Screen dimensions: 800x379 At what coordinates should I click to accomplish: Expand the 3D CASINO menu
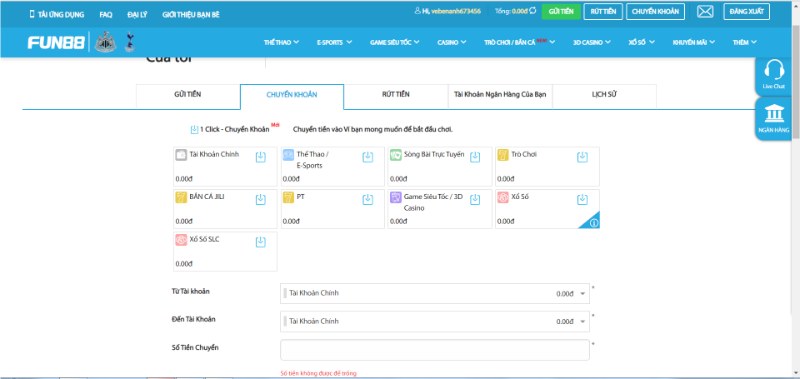591,42
